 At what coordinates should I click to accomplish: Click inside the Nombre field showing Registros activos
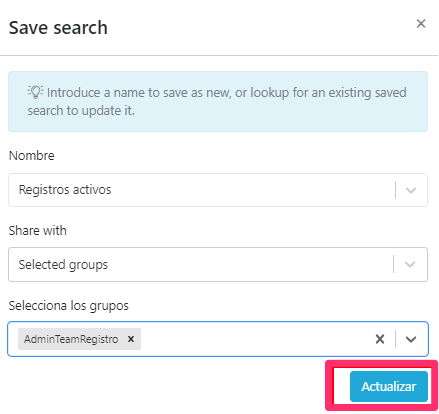[218, 190]
